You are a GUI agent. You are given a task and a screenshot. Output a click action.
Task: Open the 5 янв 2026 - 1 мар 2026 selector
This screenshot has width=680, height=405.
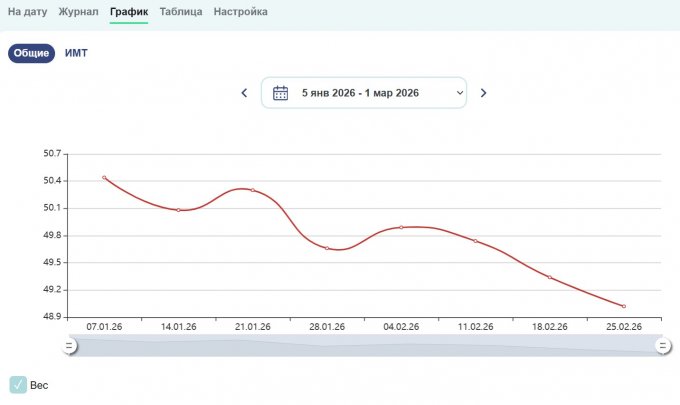click(x=361, y=93)
